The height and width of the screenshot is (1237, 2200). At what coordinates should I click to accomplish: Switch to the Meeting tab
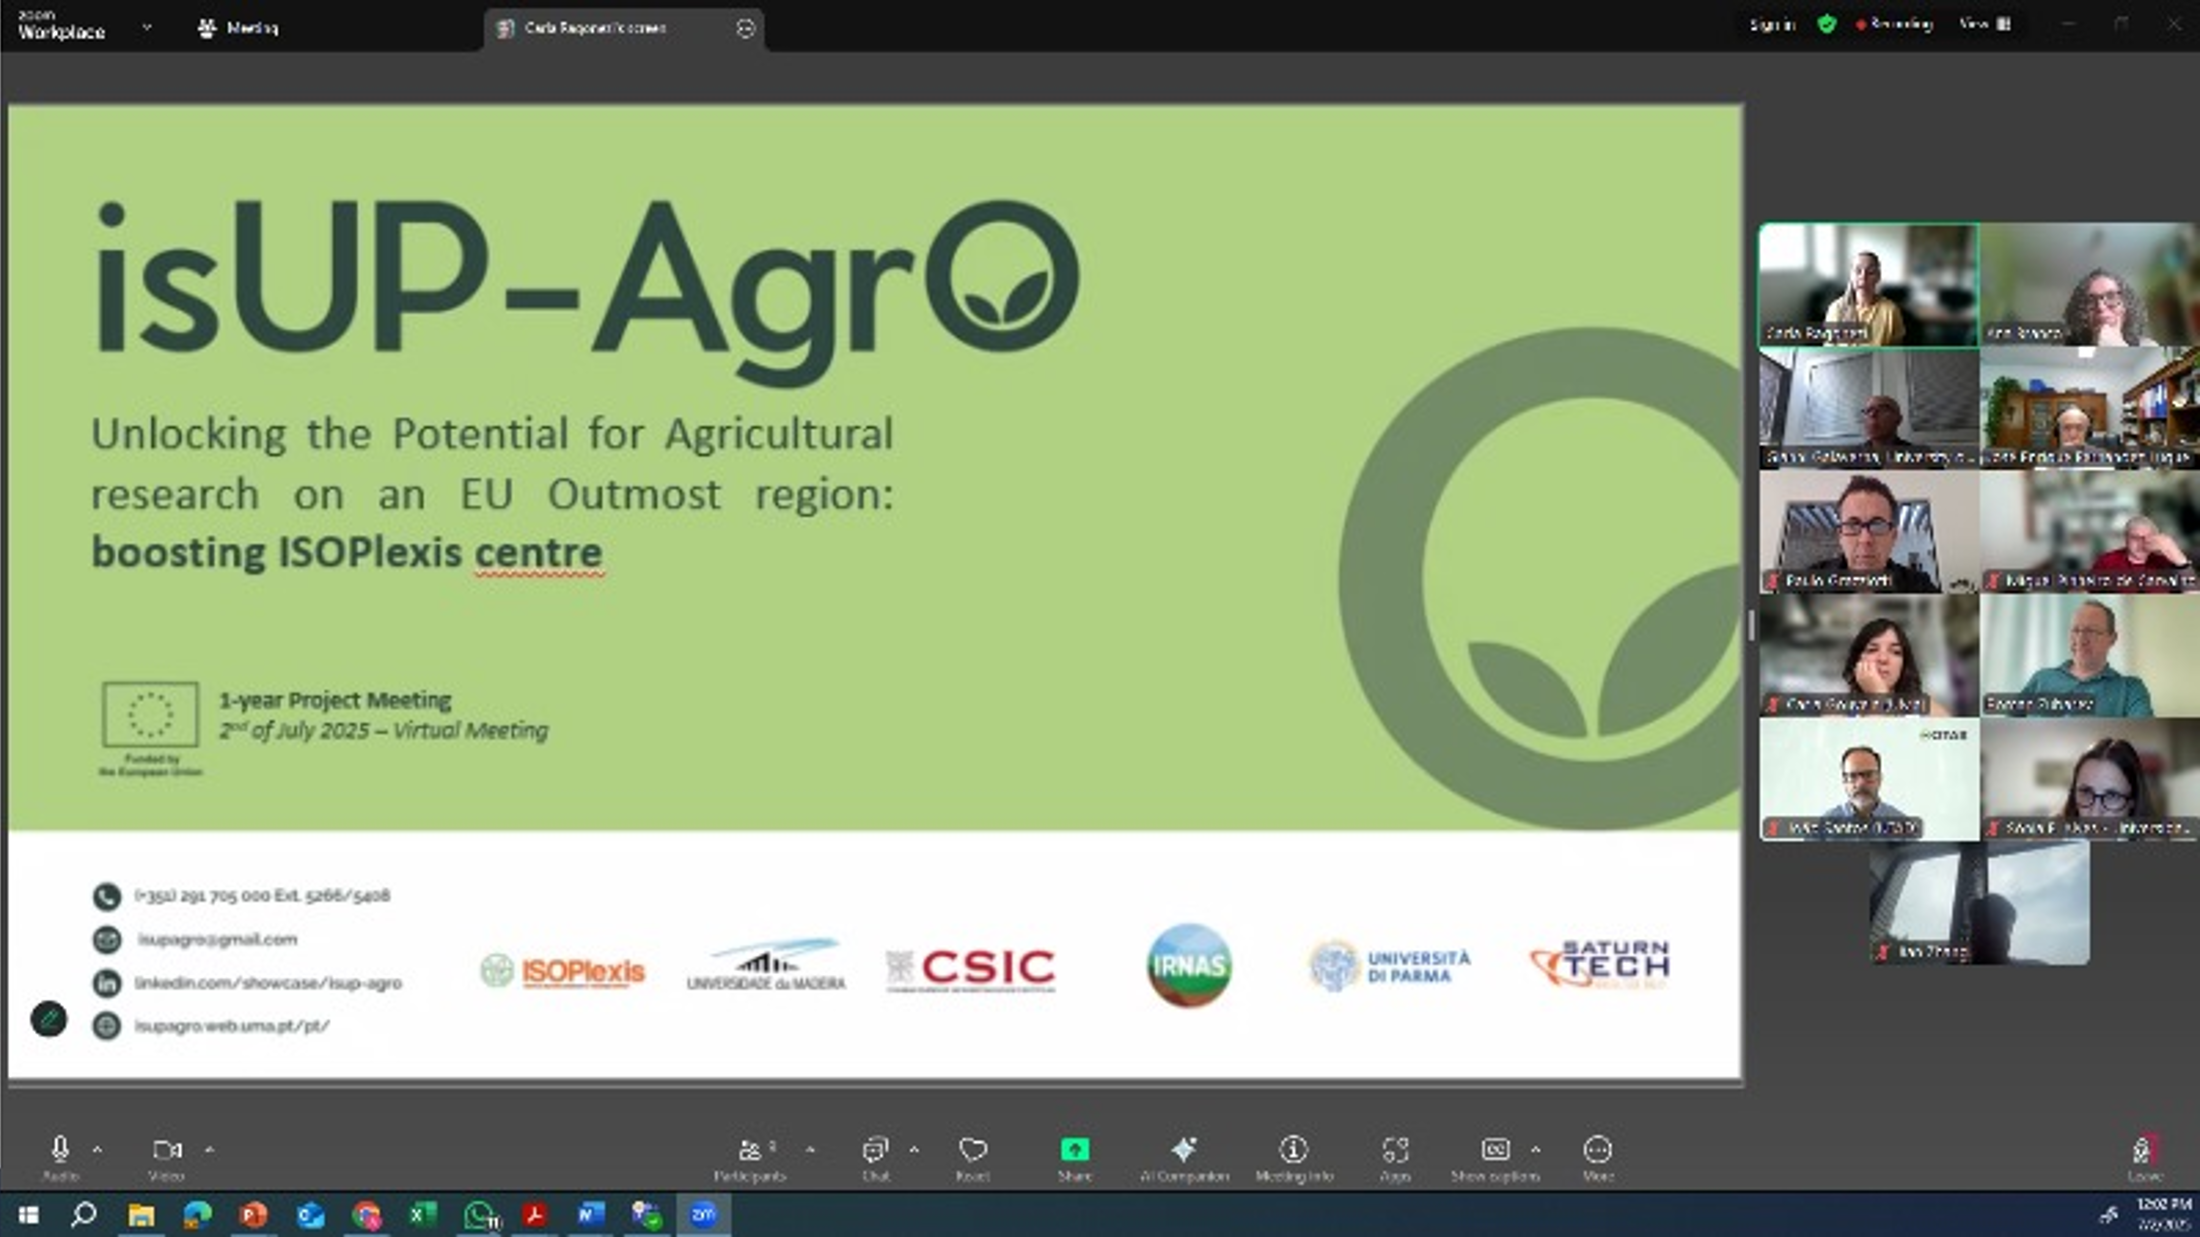coord(239,28)
